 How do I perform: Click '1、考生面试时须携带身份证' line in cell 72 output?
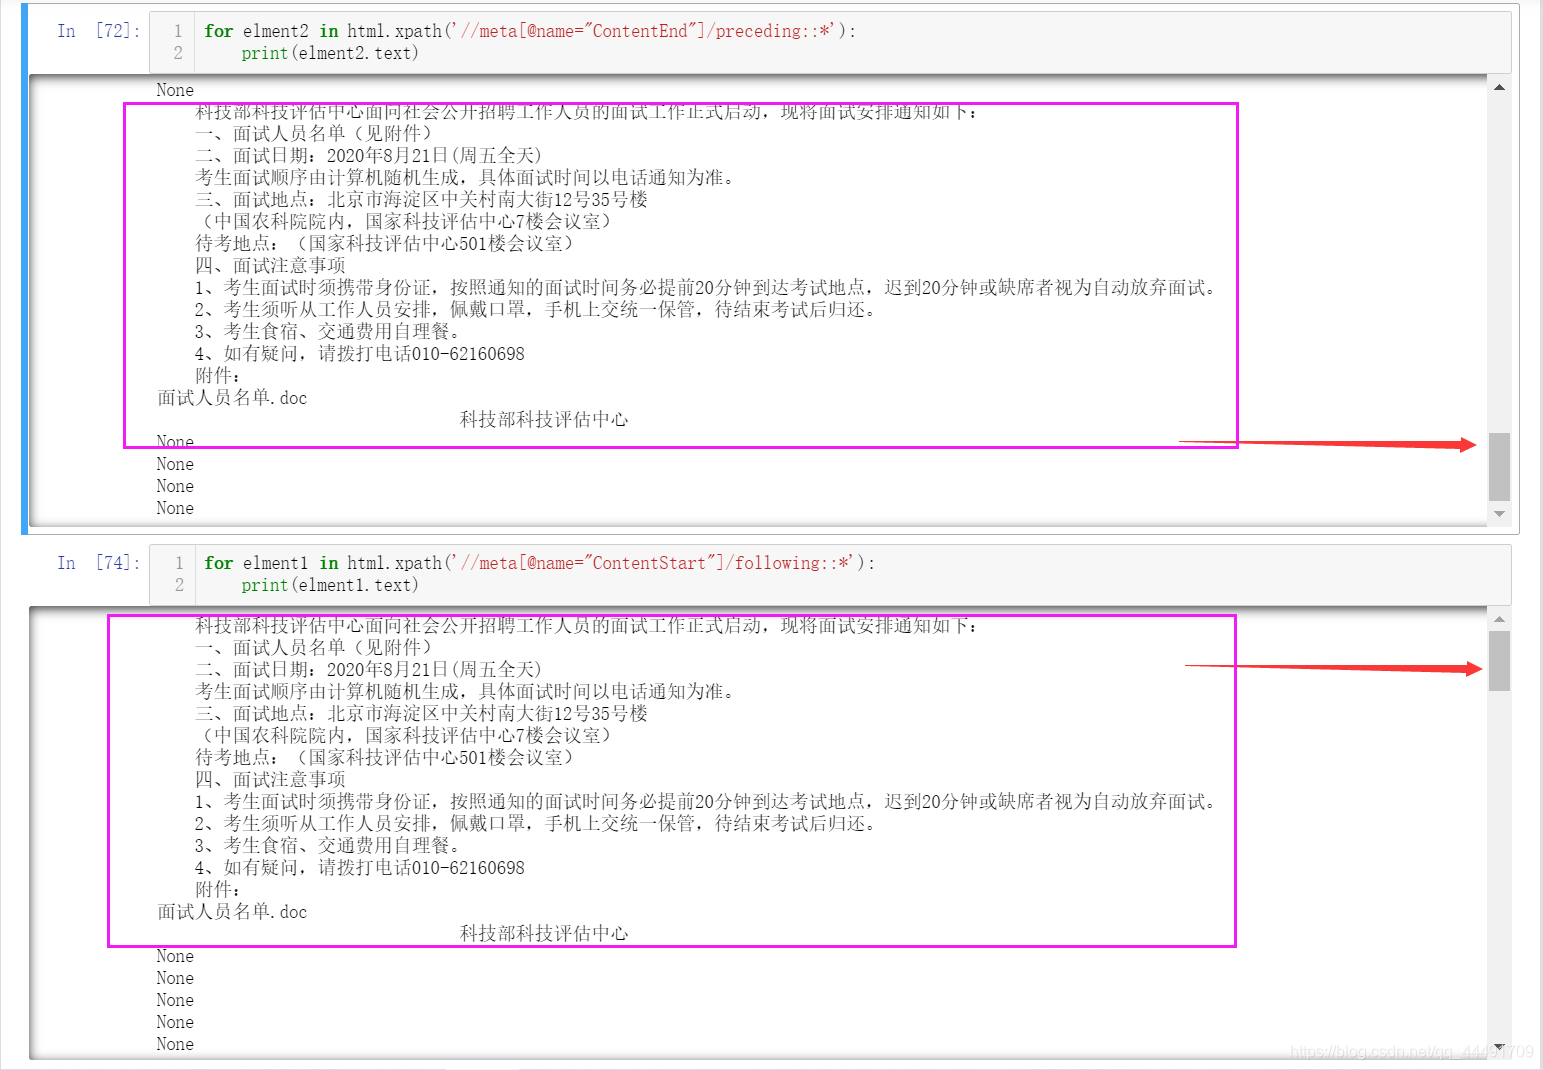tap(707, 287)
